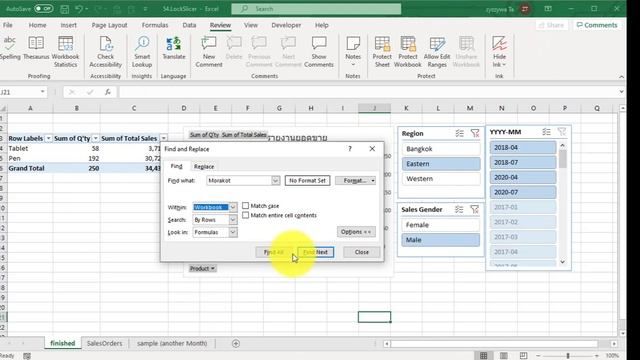Click Find Next button
Image resolution: width=640 pixels, height=360 pixels.
click(316, 252)
